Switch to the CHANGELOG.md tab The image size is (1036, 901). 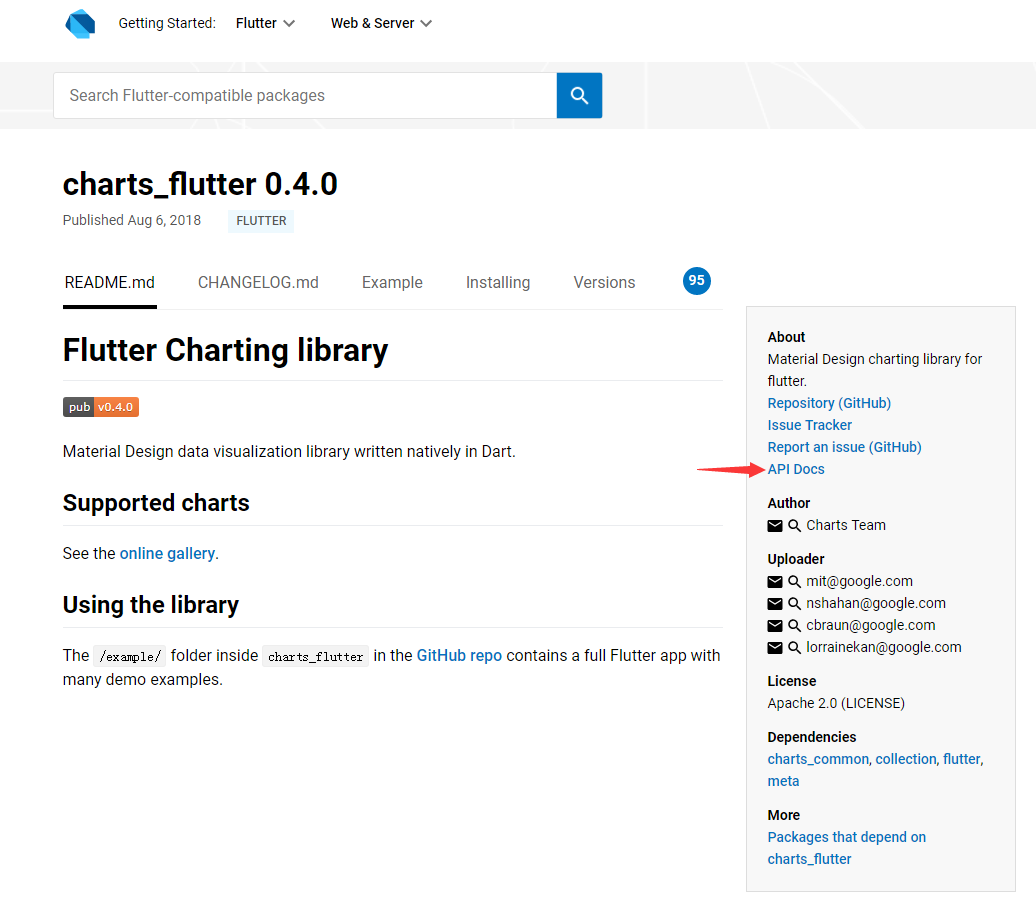point(258,282)
